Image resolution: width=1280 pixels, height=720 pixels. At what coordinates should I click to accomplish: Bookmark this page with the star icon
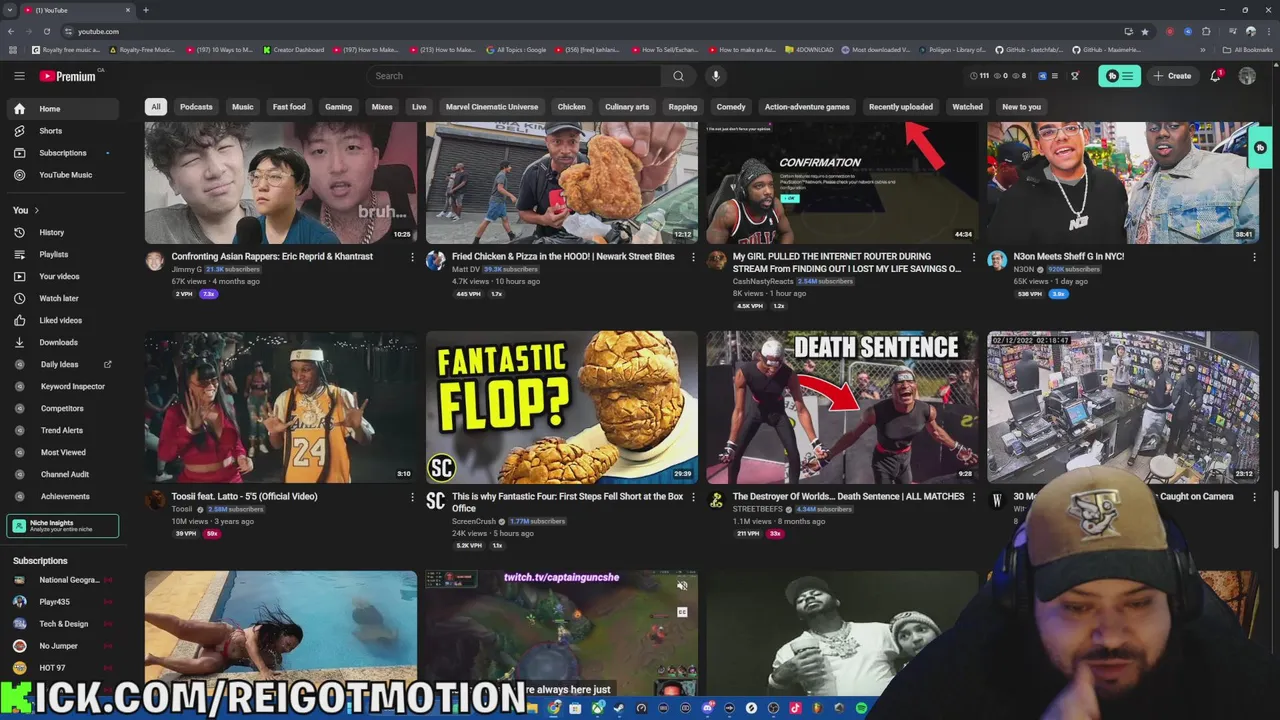tap(1145, 31)
